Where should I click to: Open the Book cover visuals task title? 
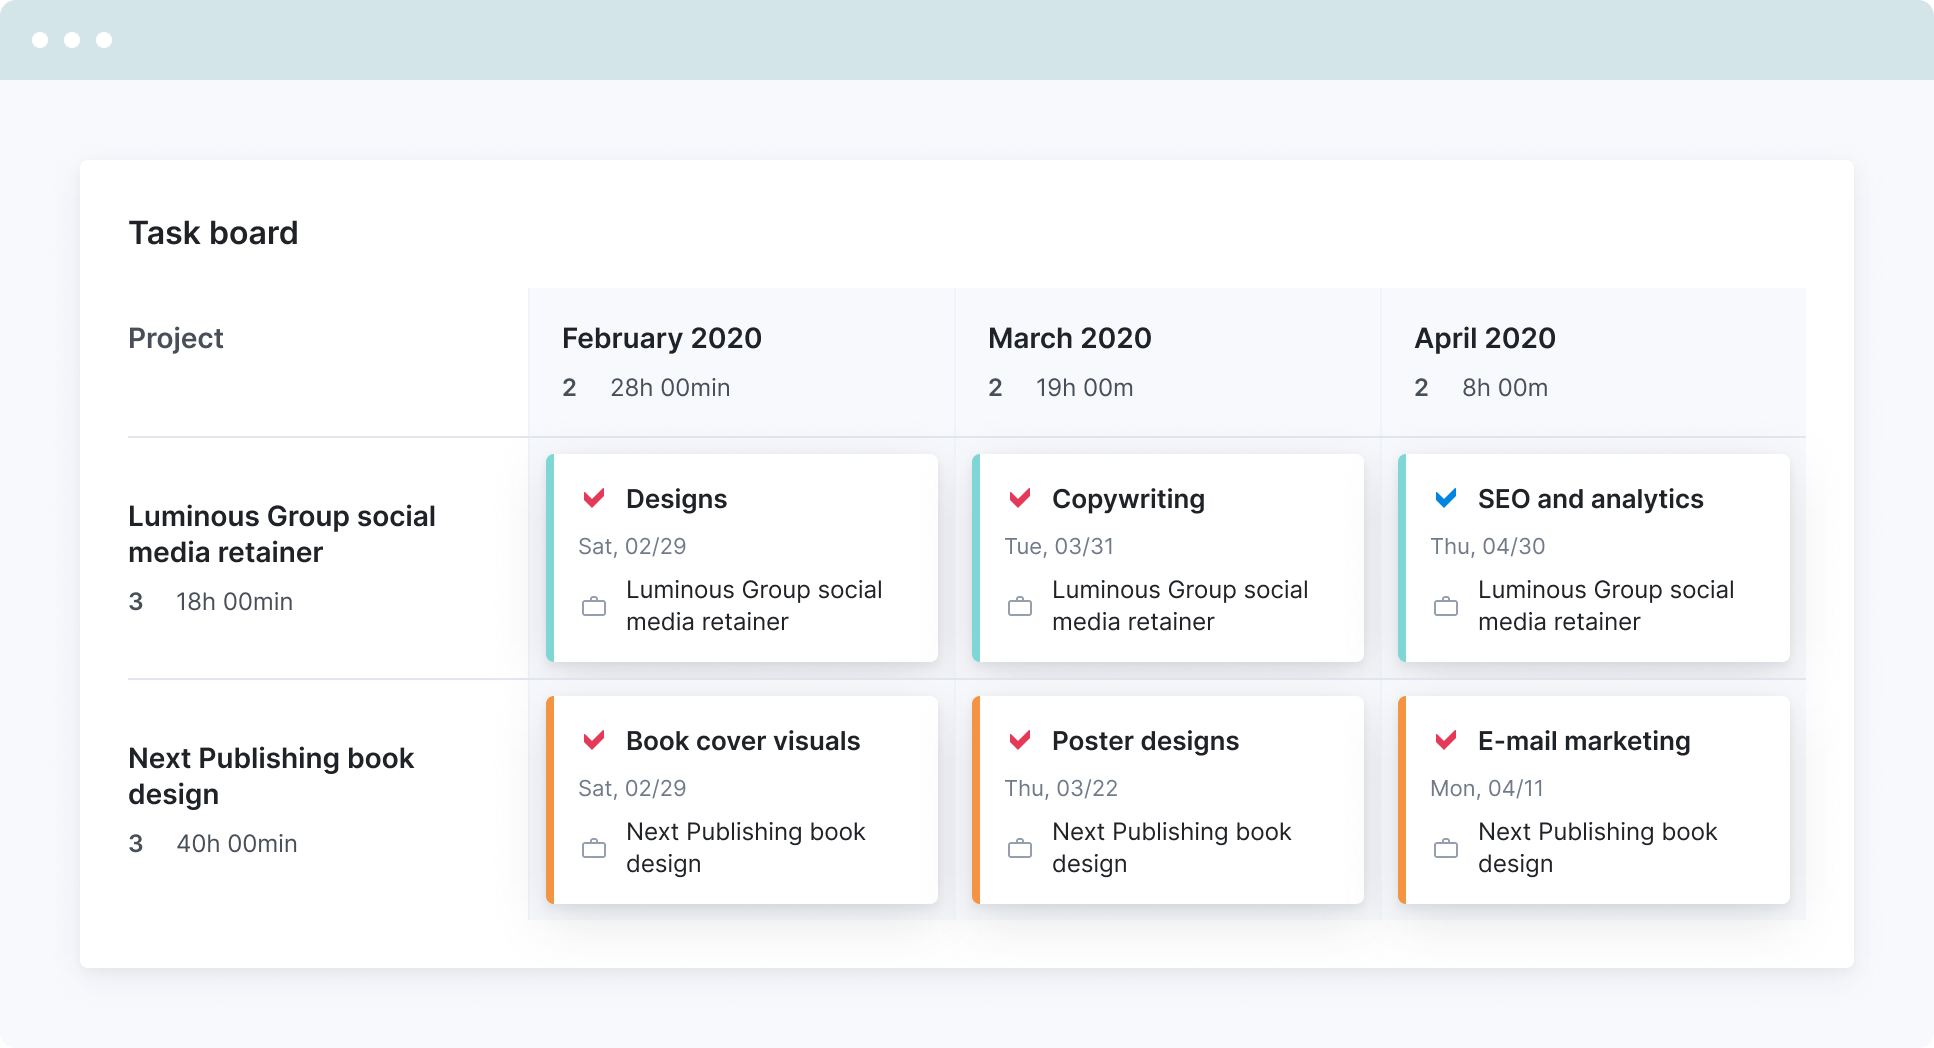point(743,741)
